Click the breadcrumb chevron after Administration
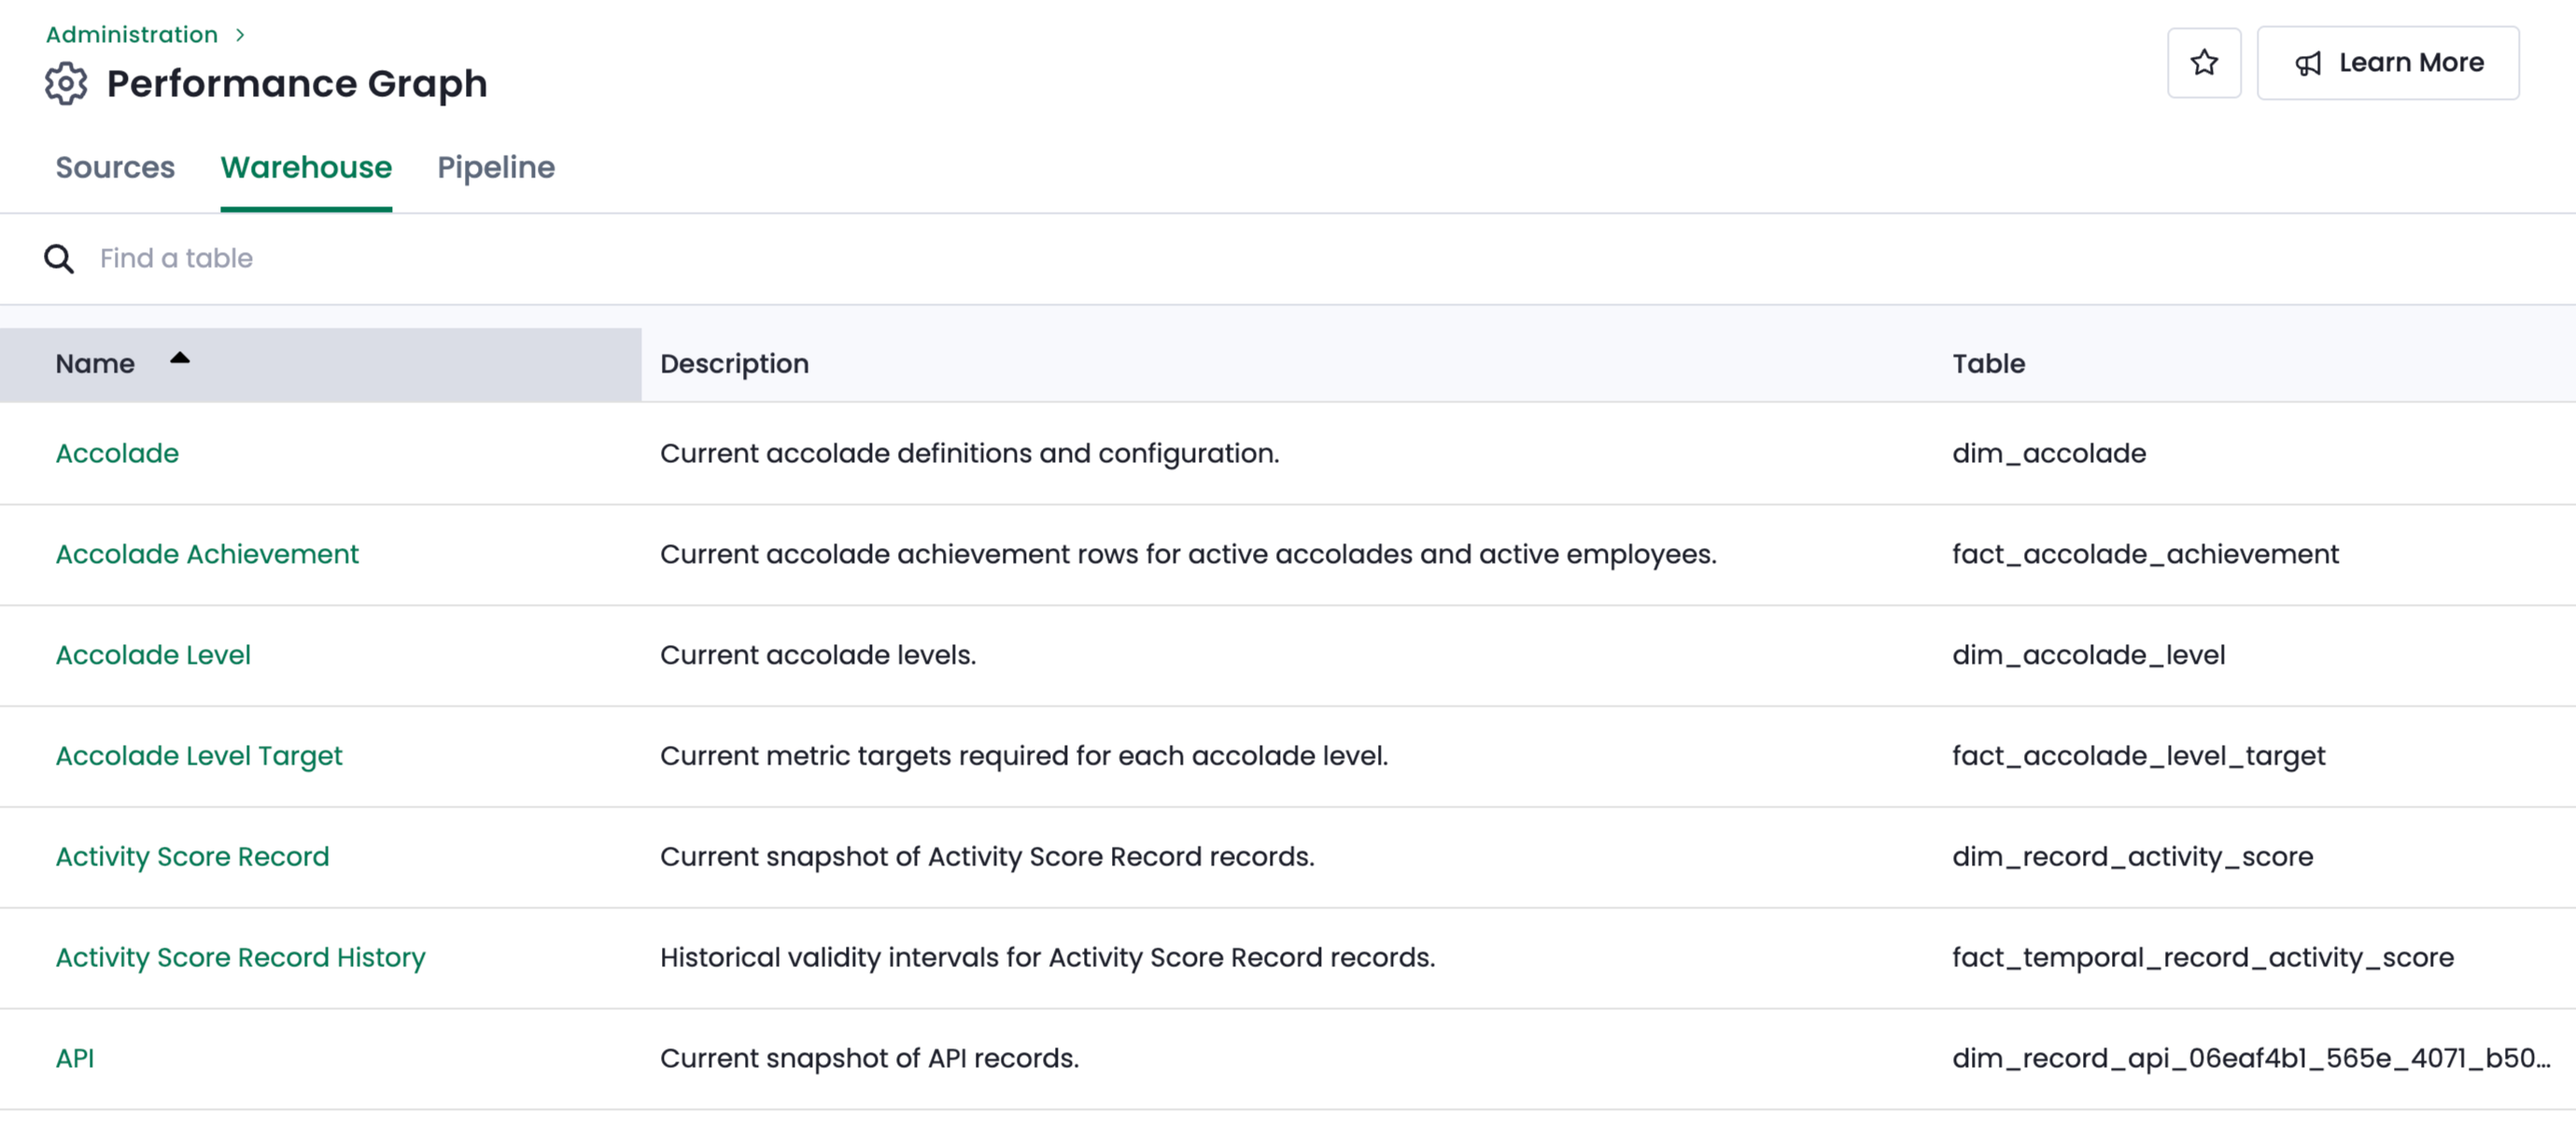 click(x=240, y=35)
